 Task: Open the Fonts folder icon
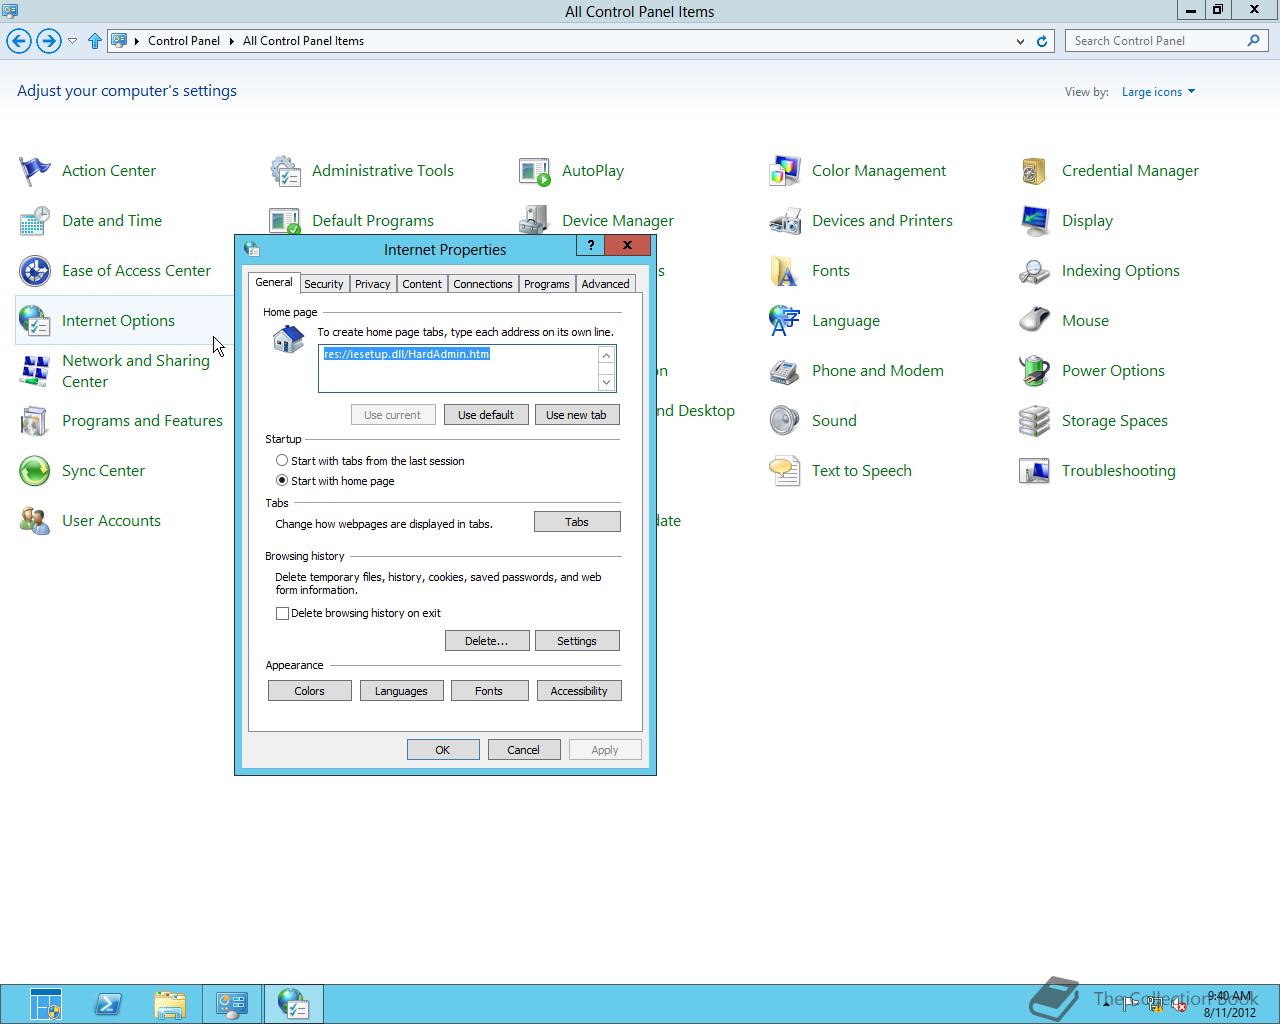785,271
